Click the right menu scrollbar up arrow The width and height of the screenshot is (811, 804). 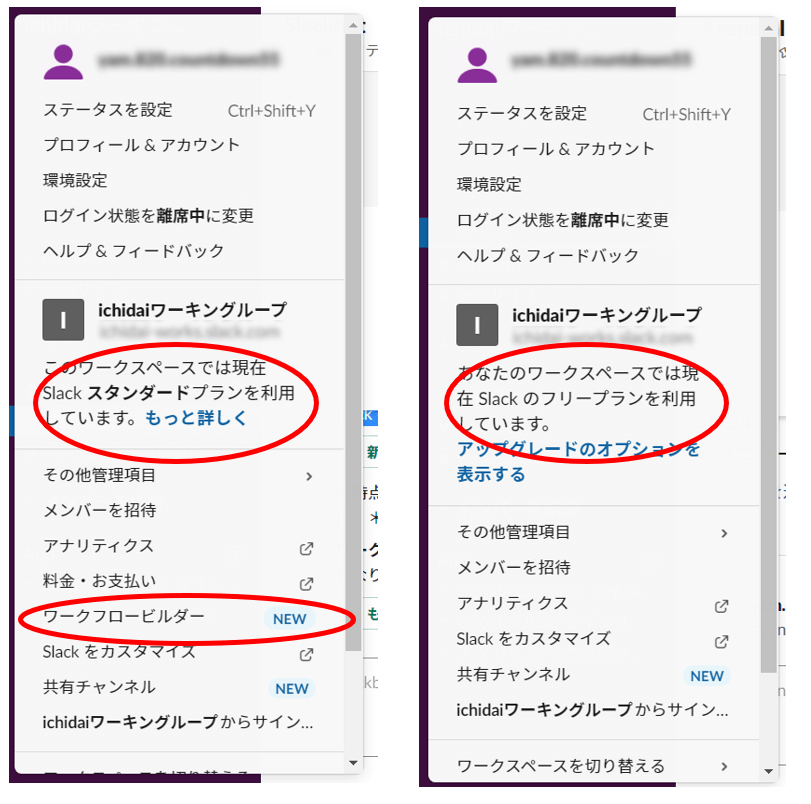[x=769, y=28]
